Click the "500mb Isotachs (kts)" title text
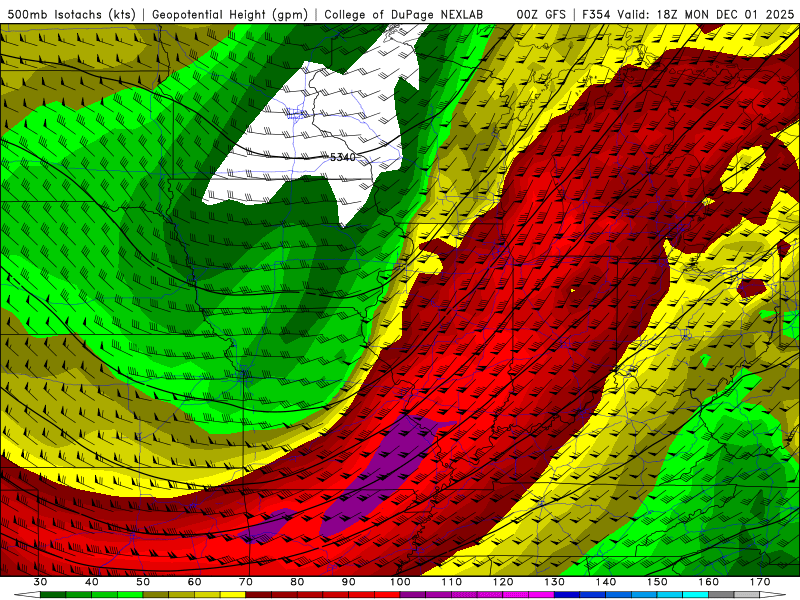Screen dimensions: 800x600 [69, 14]
